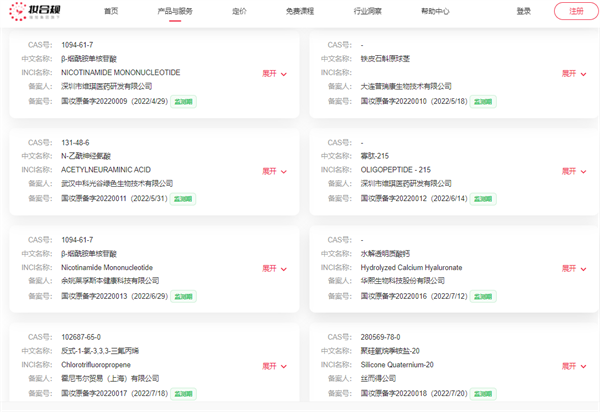Click 监测期 badge for 国妆原备字20220012
The image size is (600, 412).
tap(483, 199)
